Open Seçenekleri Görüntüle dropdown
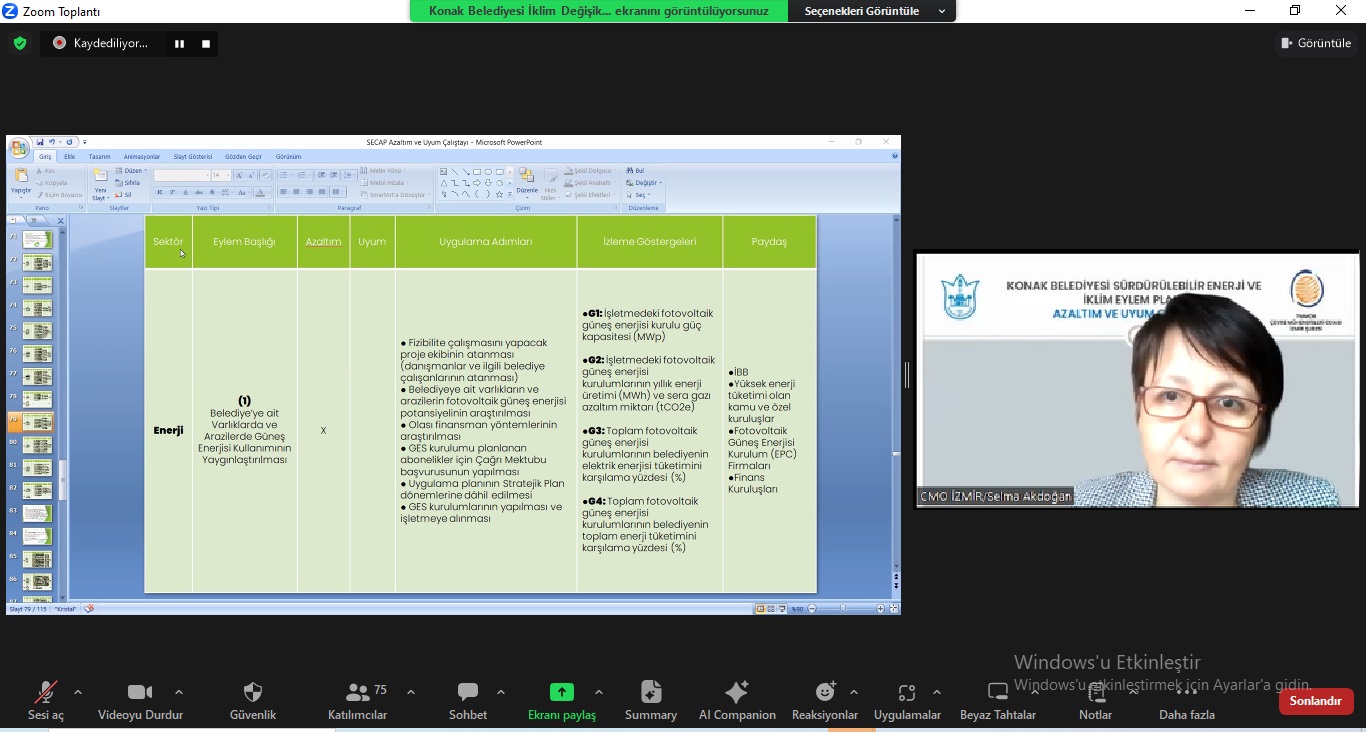Screen dimensions: 1368x738 click(x=868, y=11)
